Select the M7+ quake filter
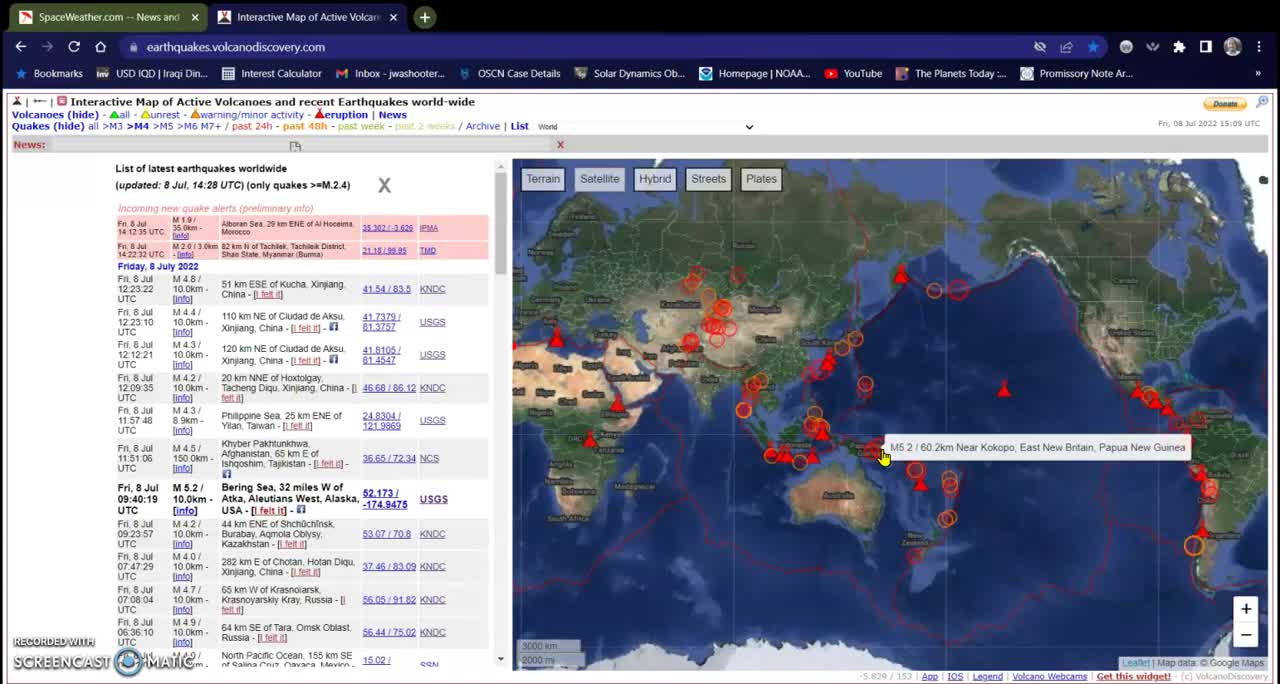This screenshot has height=684, width=1280. pos(211,126)
